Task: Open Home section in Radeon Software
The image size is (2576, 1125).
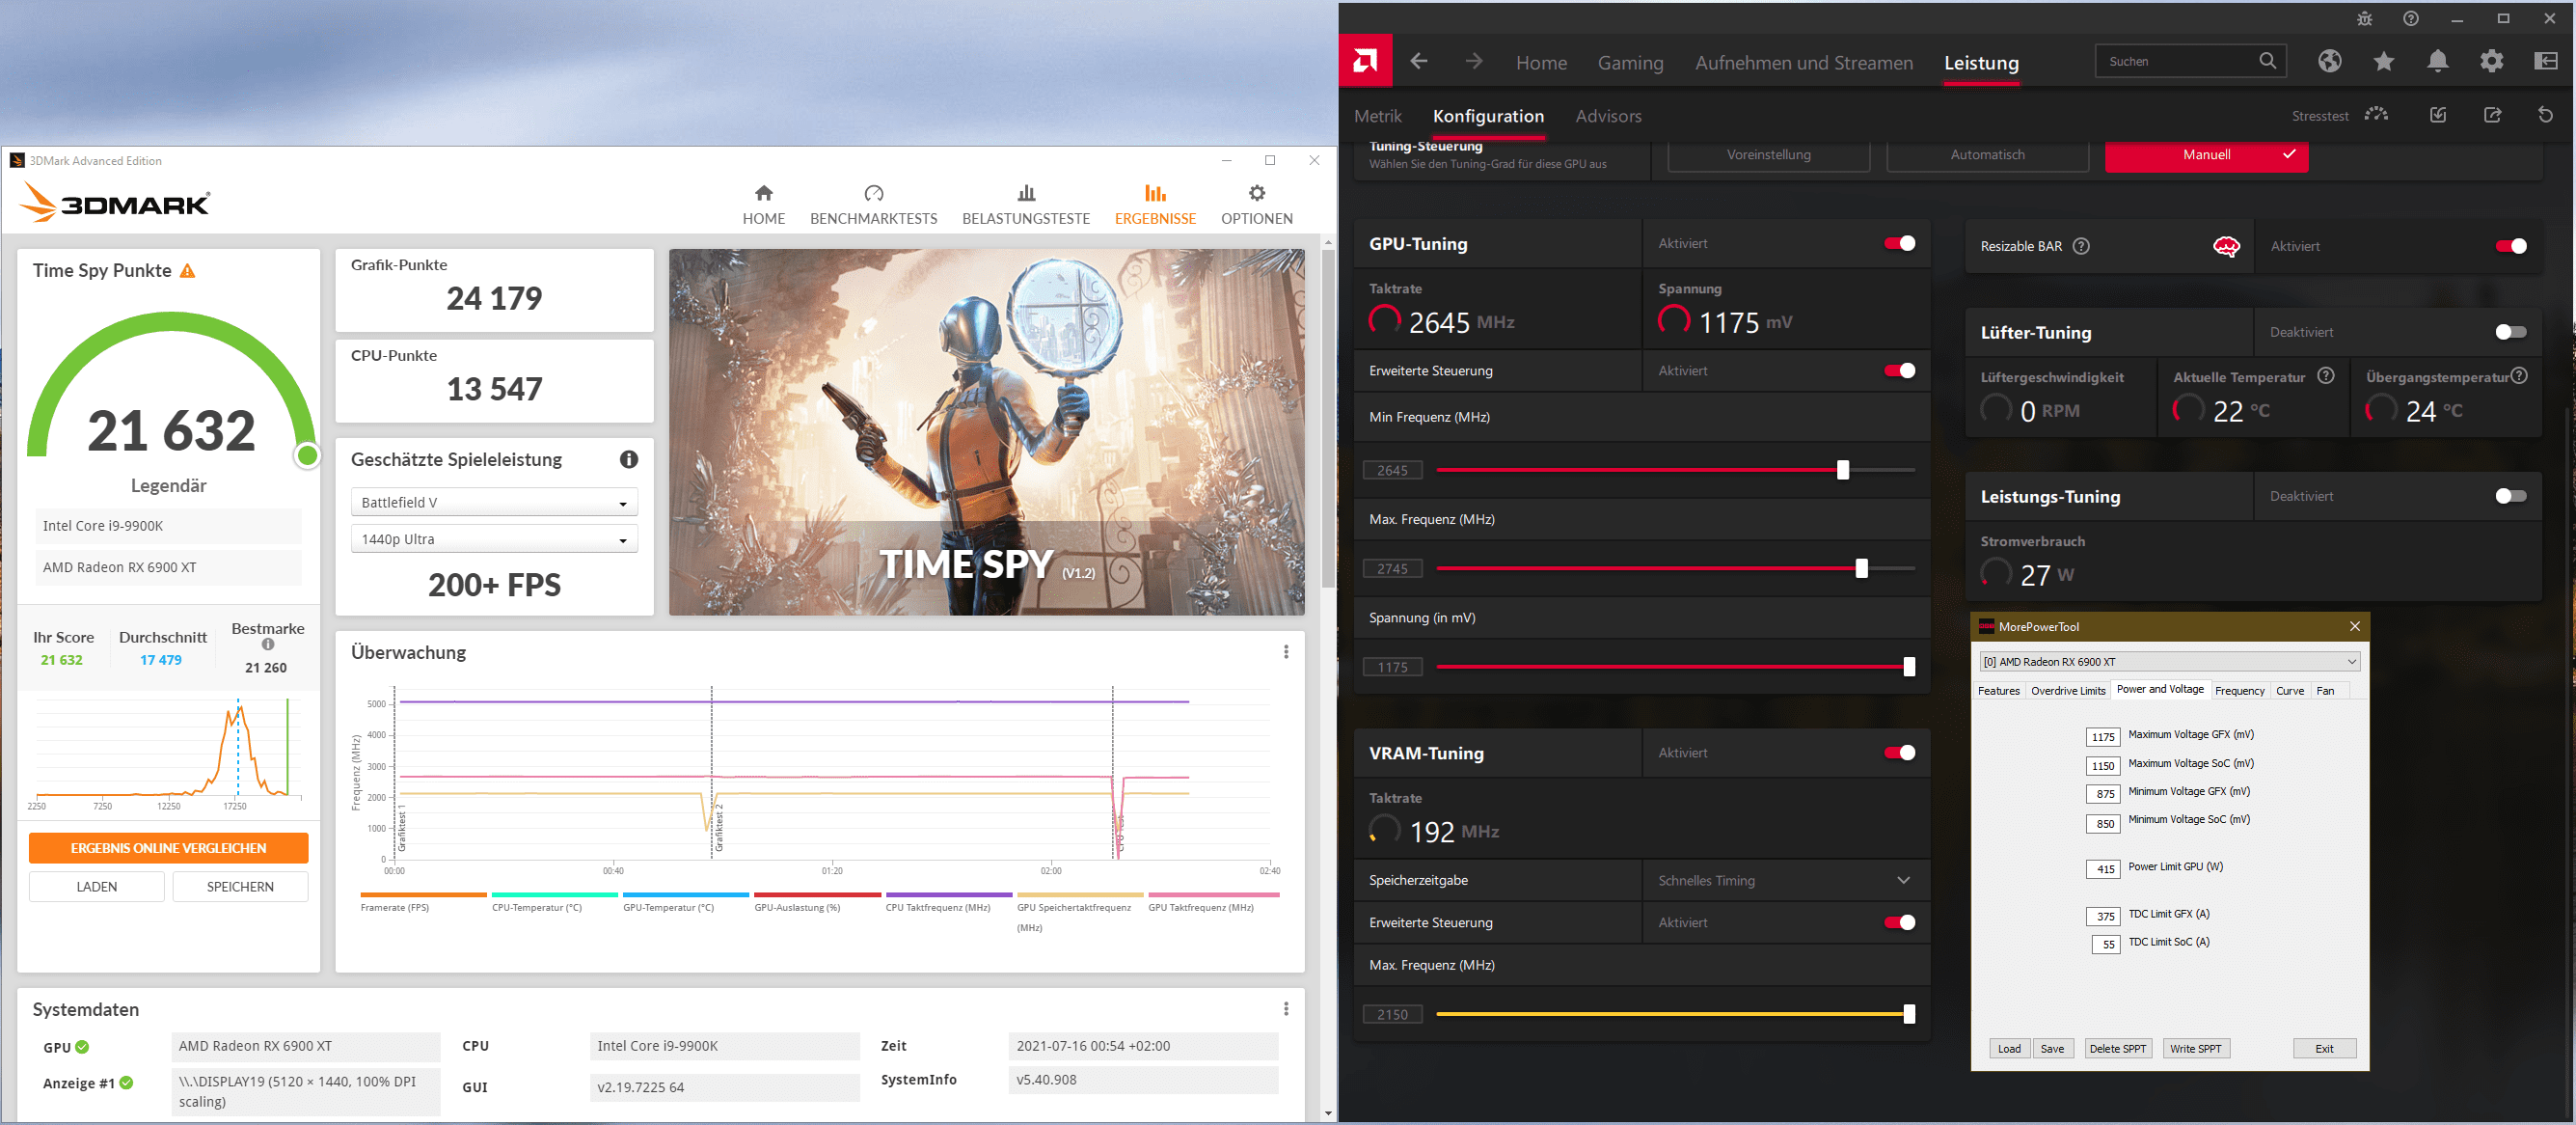Action: click(1541, 63)
